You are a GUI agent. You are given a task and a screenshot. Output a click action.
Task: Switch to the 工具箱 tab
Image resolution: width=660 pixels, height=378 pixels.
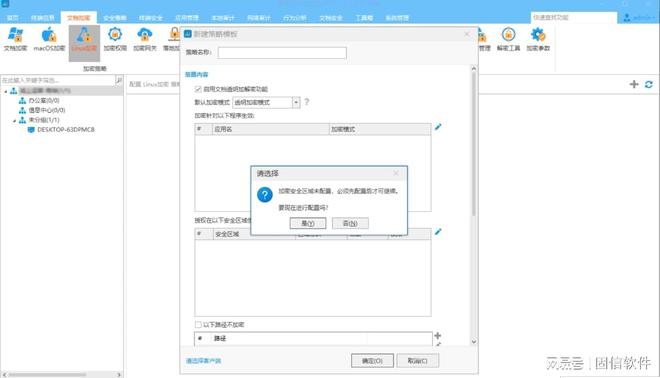[364, 18]
